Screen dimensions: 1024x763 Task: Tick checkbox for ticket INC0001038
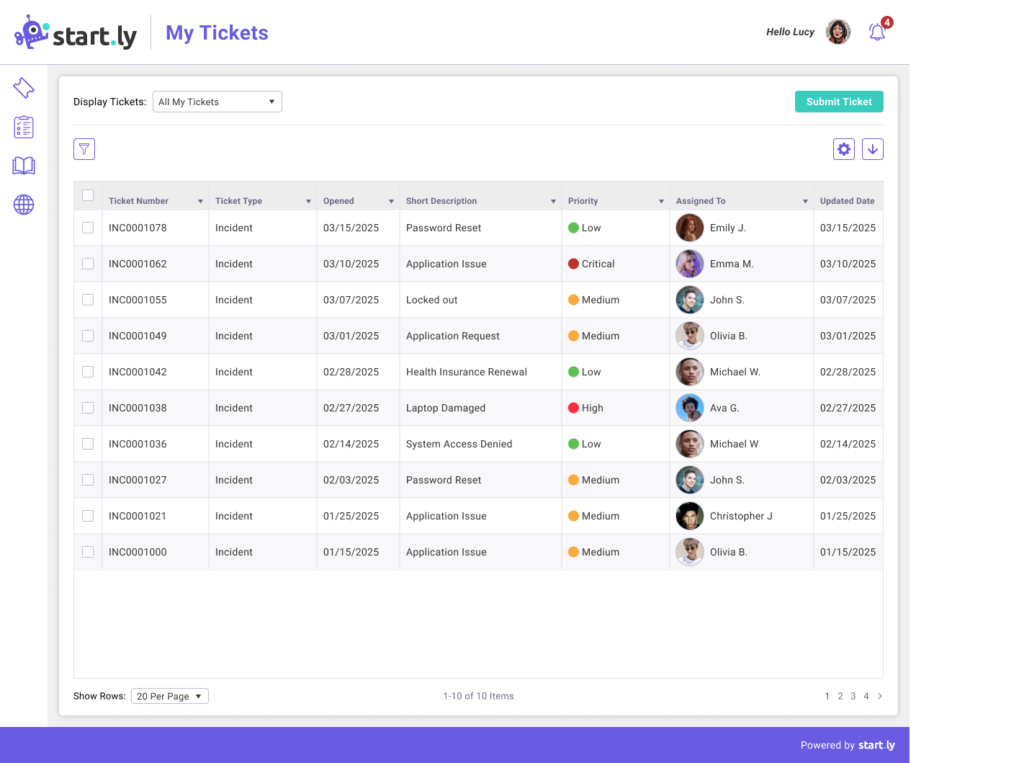tap(88, 408)
